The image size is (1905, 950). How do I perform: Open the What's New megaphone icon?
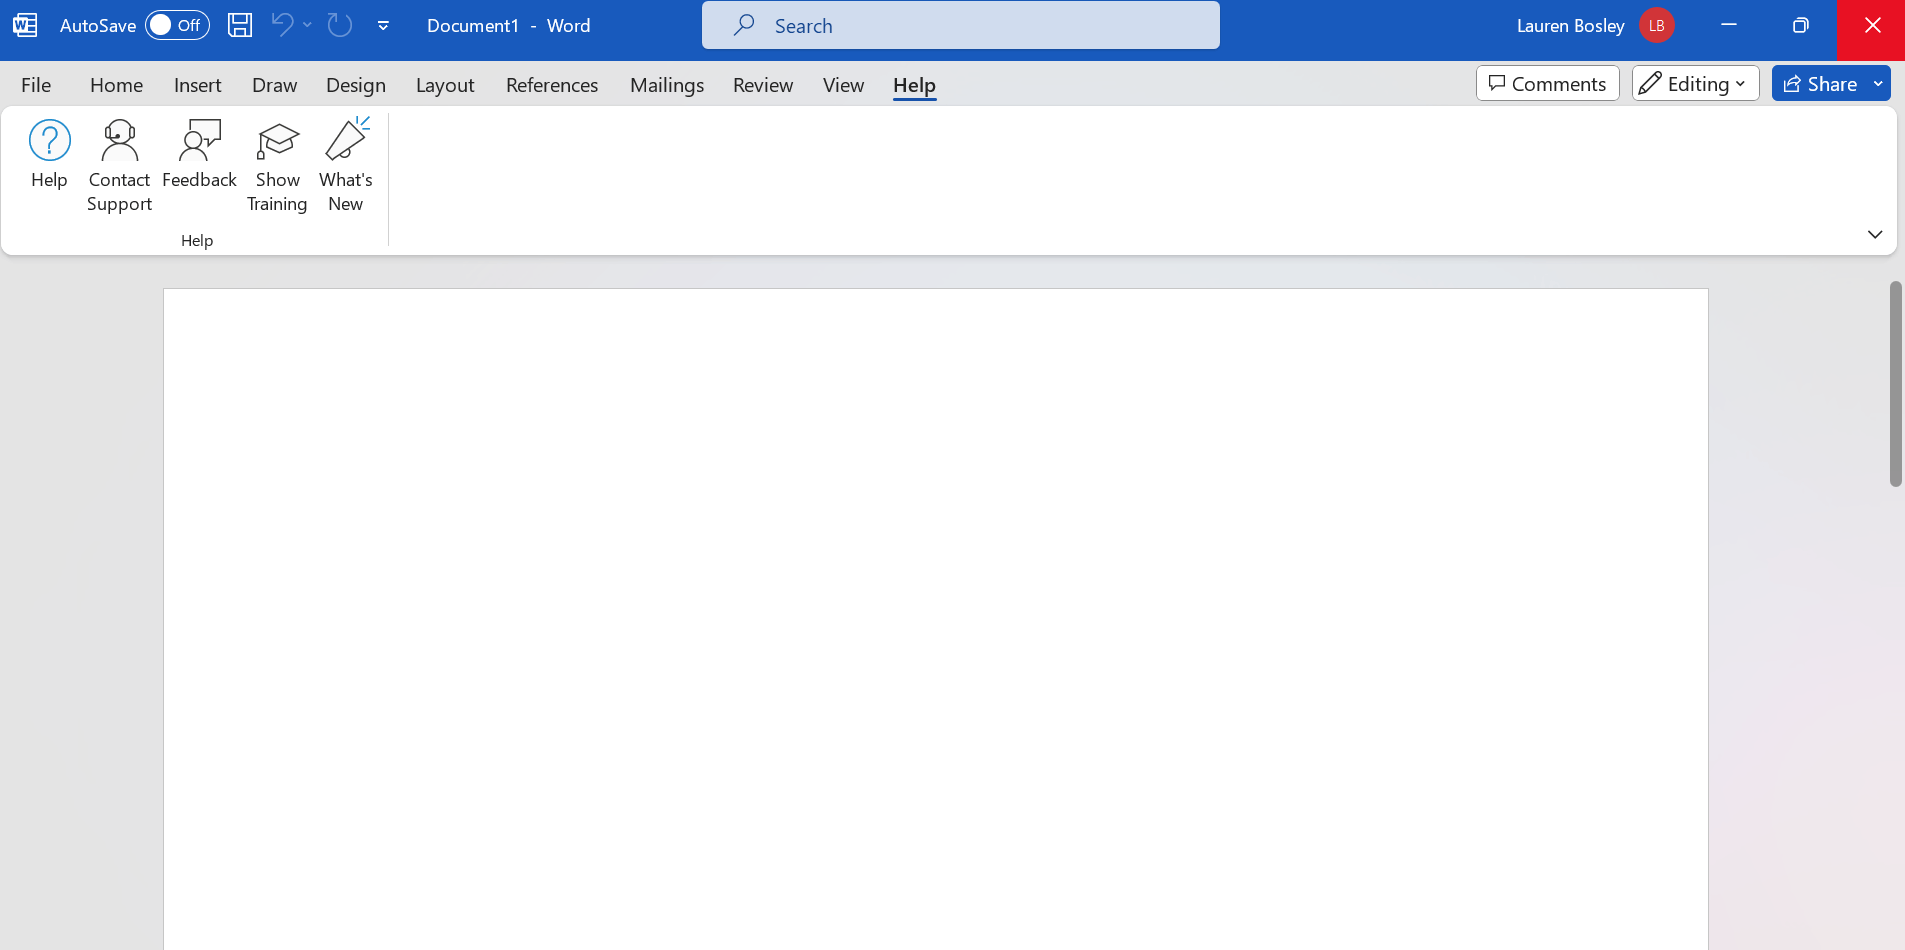point(346,139)
